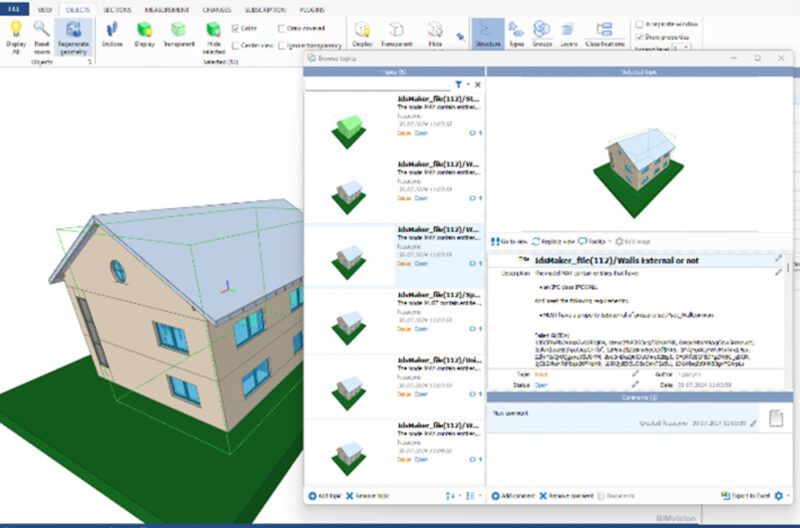
Task: Edit the topic title with pencil icon
Action: [779, 259]
